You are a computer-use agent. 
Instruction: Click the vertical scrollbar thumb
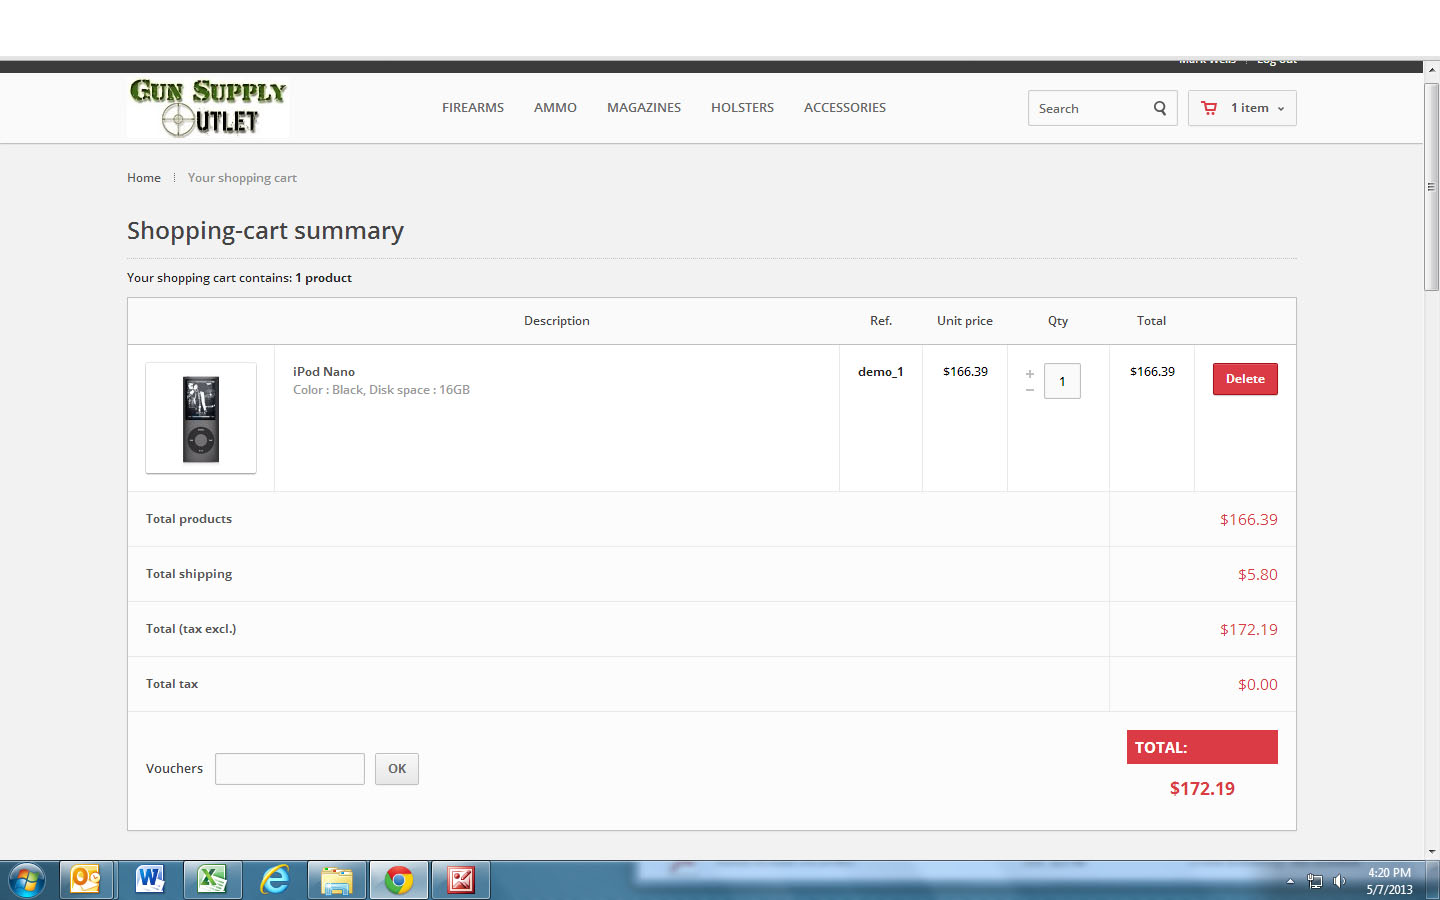[1432, 187]
